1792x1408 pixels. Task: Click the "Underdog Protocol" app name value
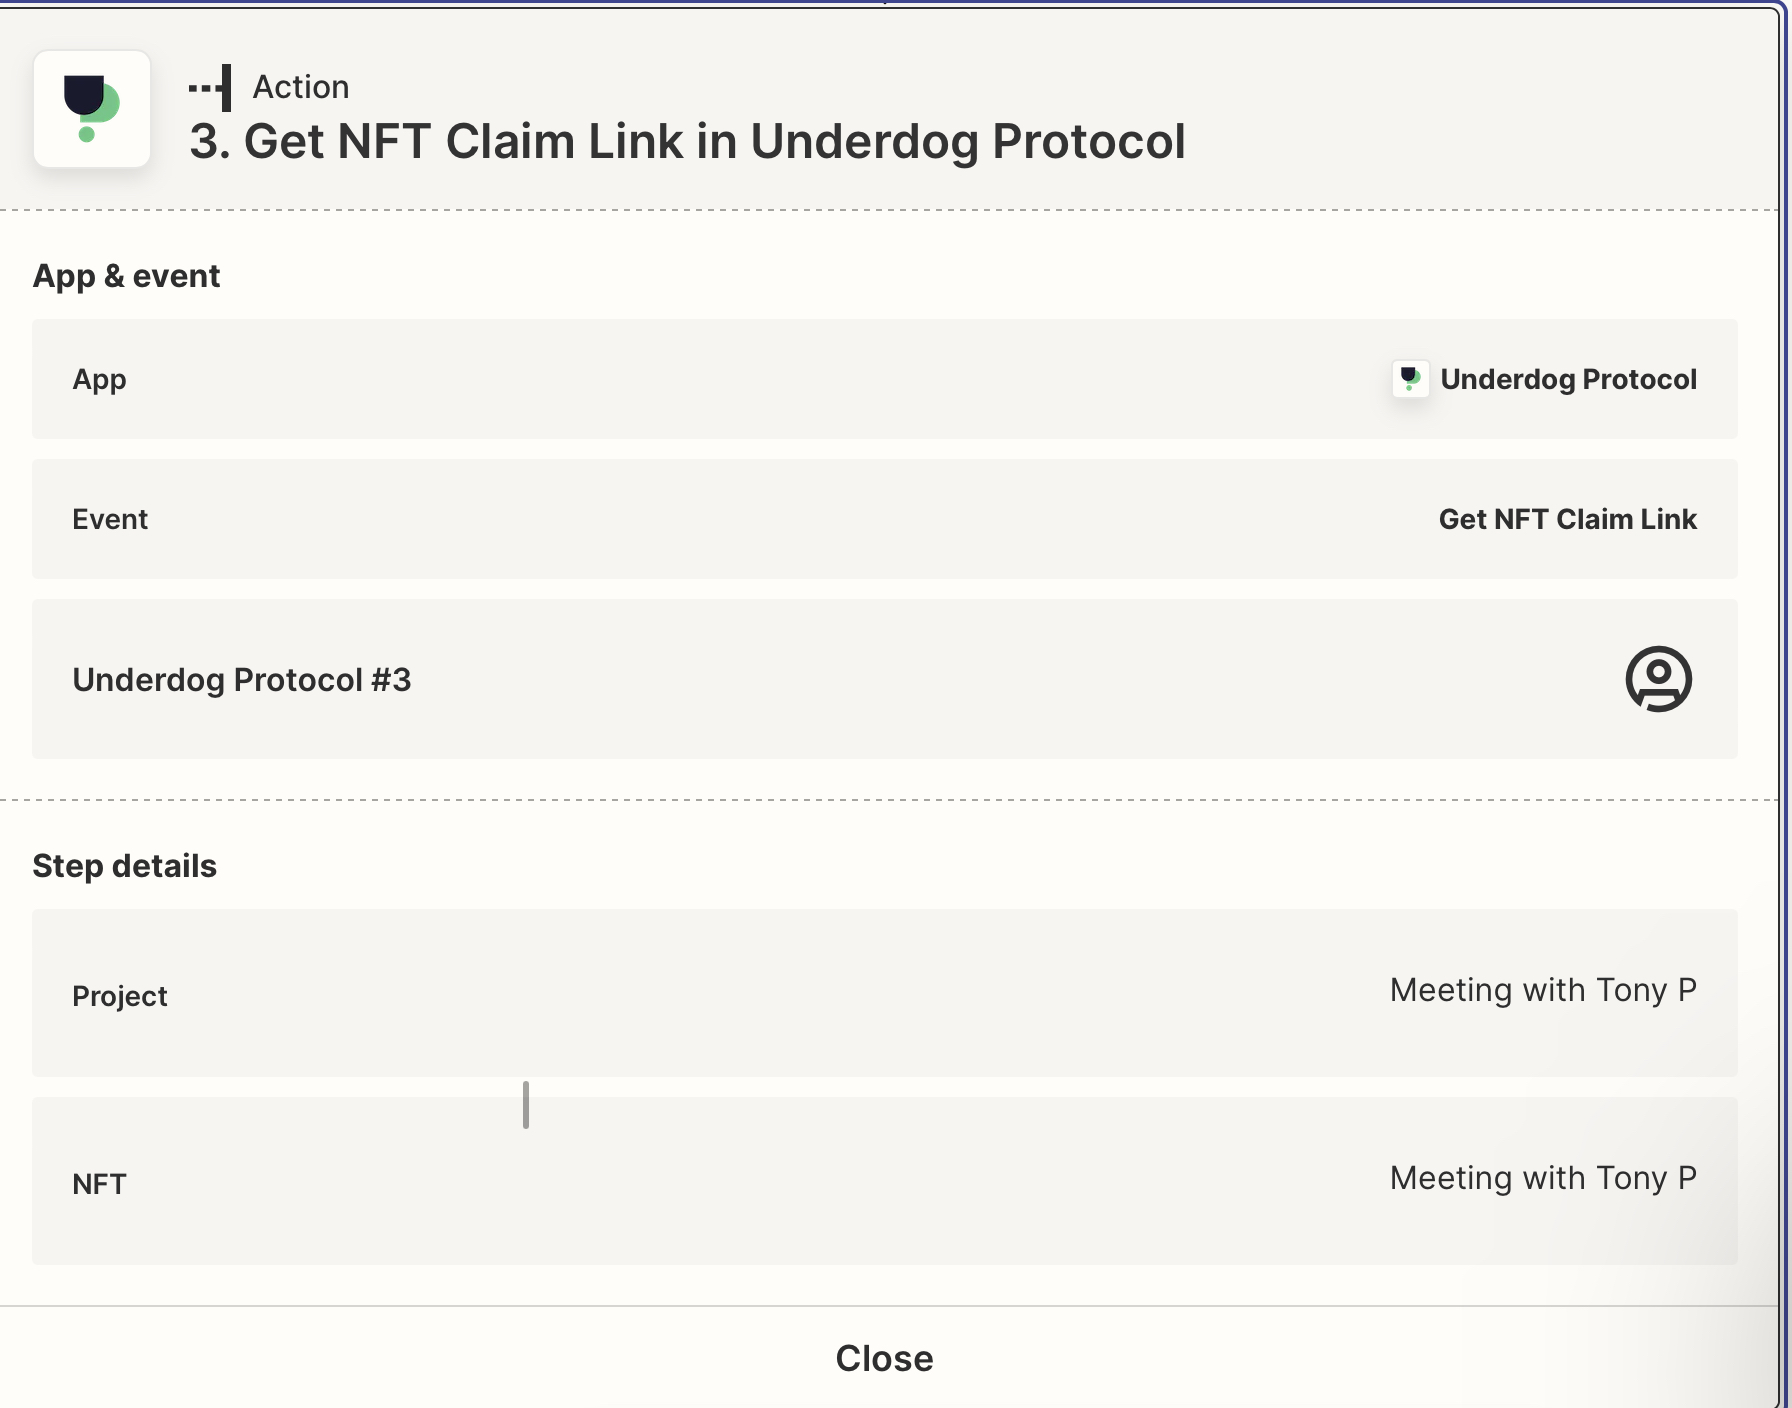click(1568, 379)
